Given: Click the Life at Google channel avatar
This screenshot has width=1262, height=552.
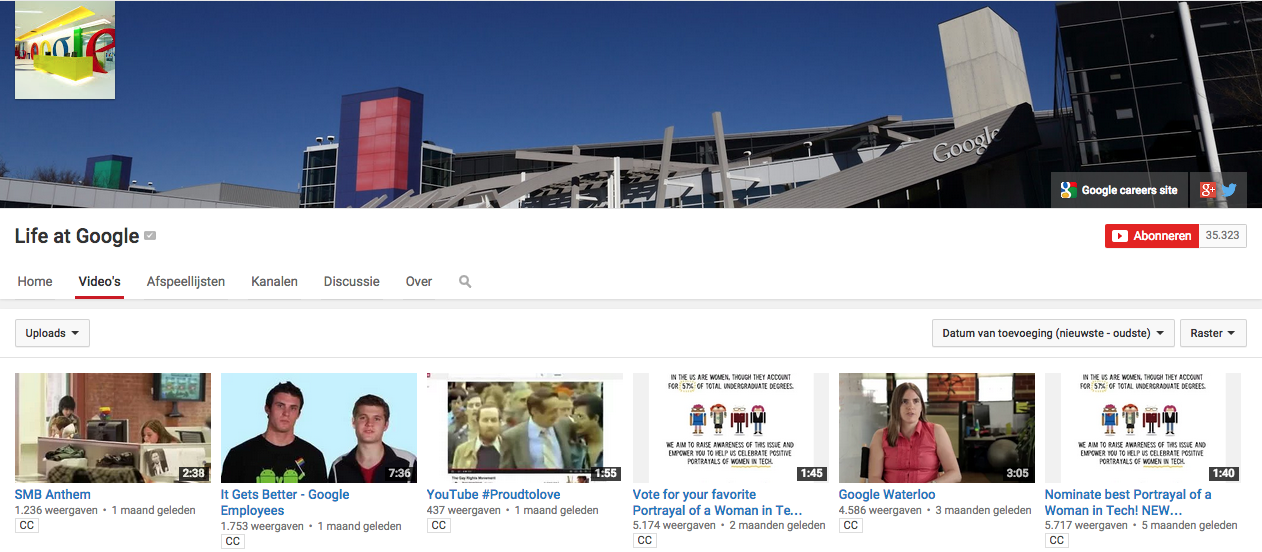Looking at the screenshot, I should [65, 50].
